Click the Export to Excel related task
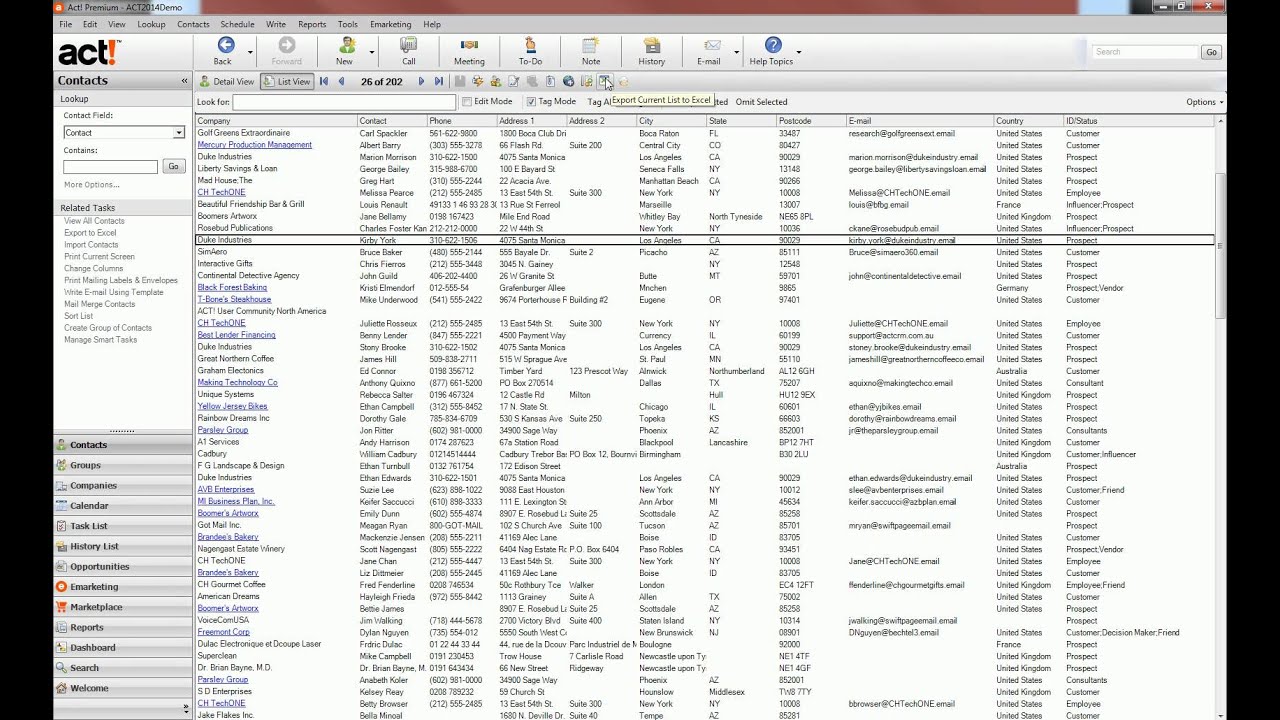Viewport: 1280px width, 720px height. click(90, 233)
